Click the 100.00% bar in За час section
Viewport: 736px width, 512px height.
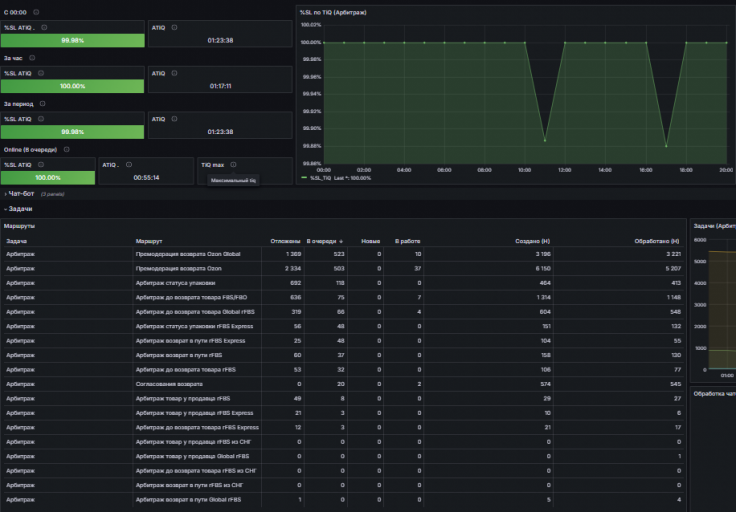click(x=73, y=86)
